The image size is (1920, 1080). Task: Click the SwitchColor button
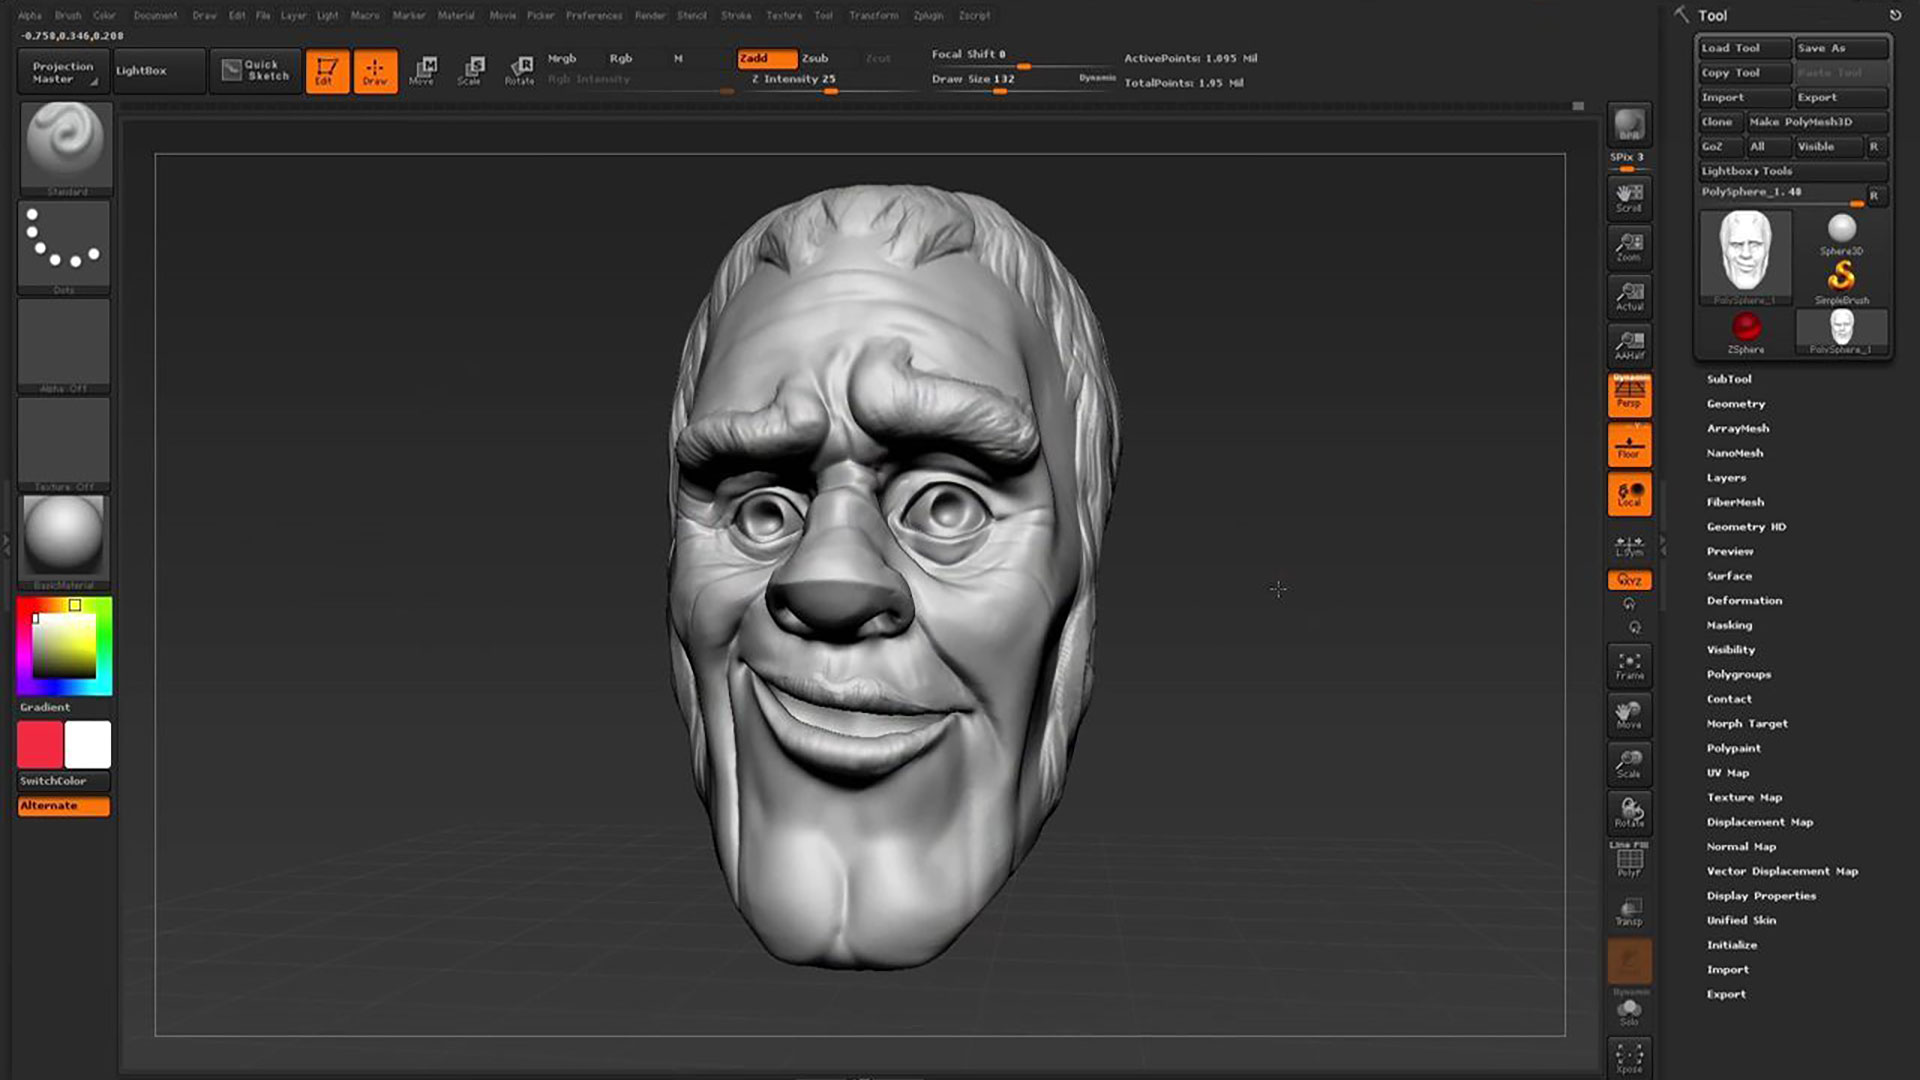(x=64, y=781)
